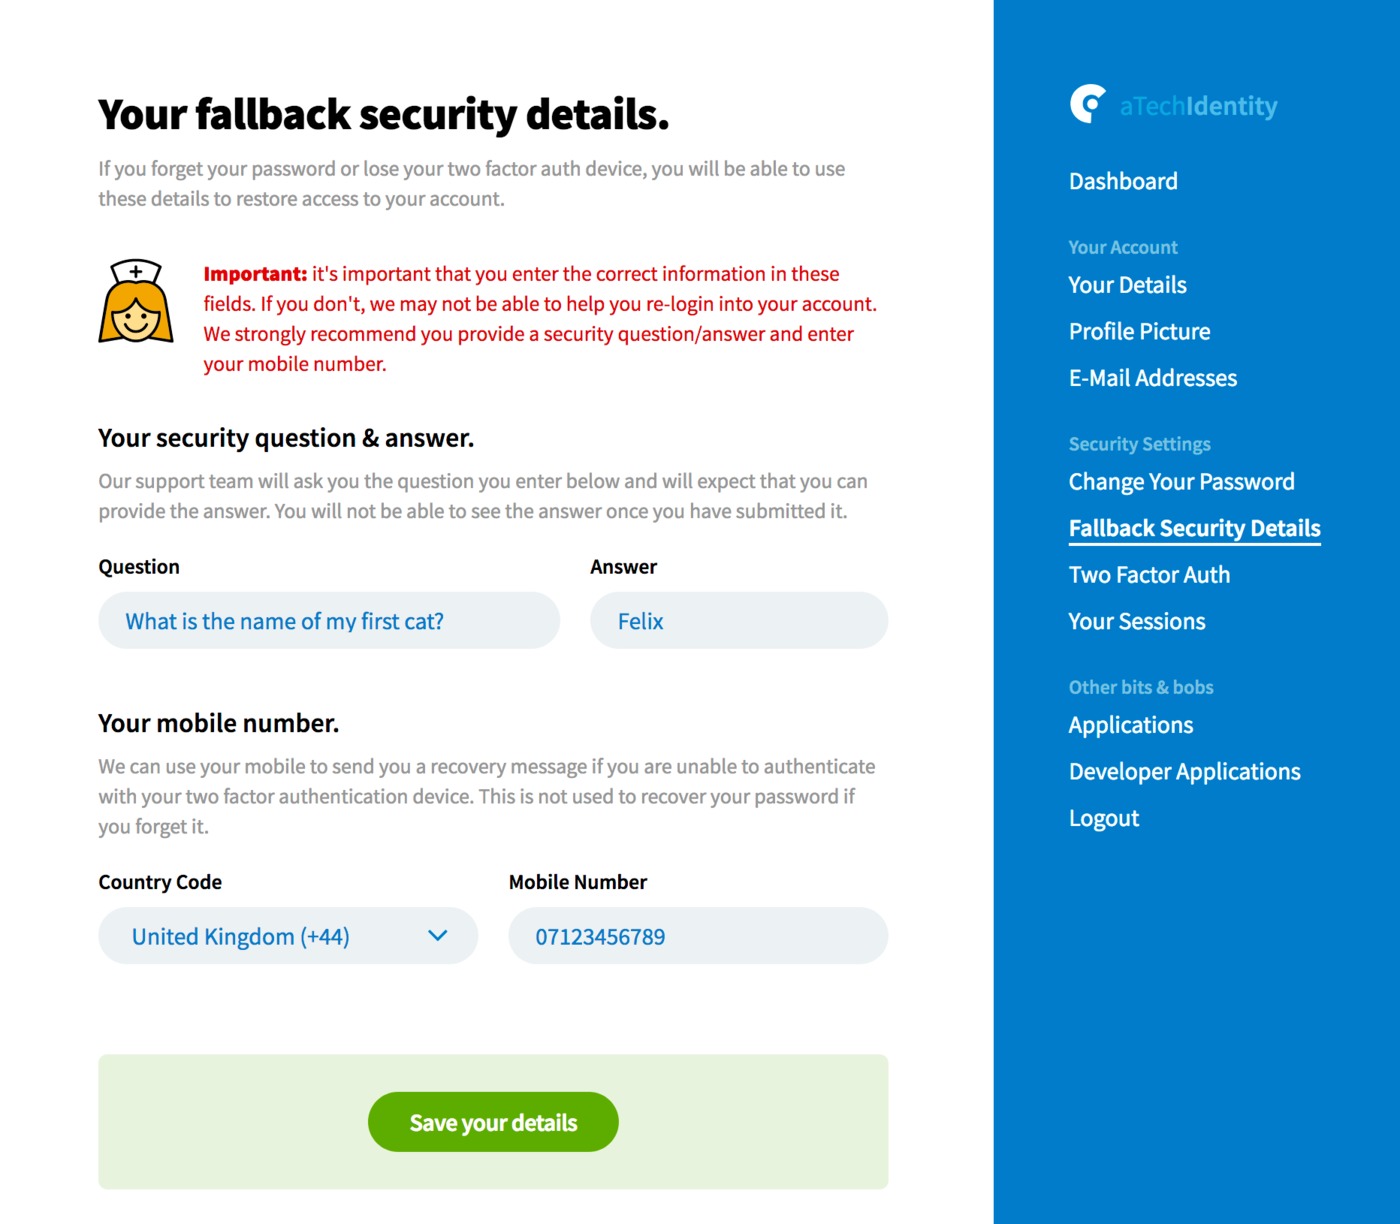Go to Profile Picture settings
Screen dimensions: 1400x1224
pos(1139,331)
